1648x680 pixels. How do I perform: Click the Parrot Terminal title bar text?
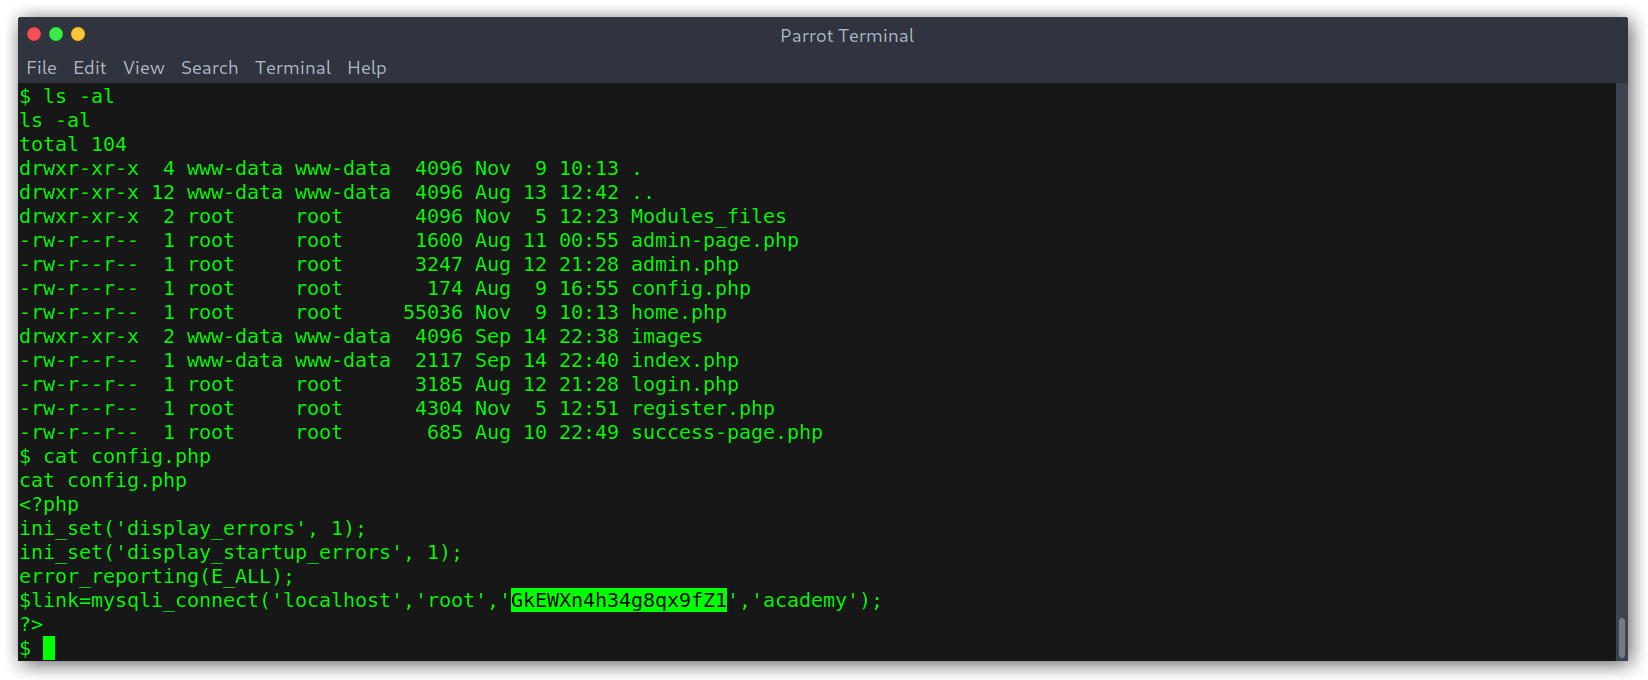tap(847, 36)
